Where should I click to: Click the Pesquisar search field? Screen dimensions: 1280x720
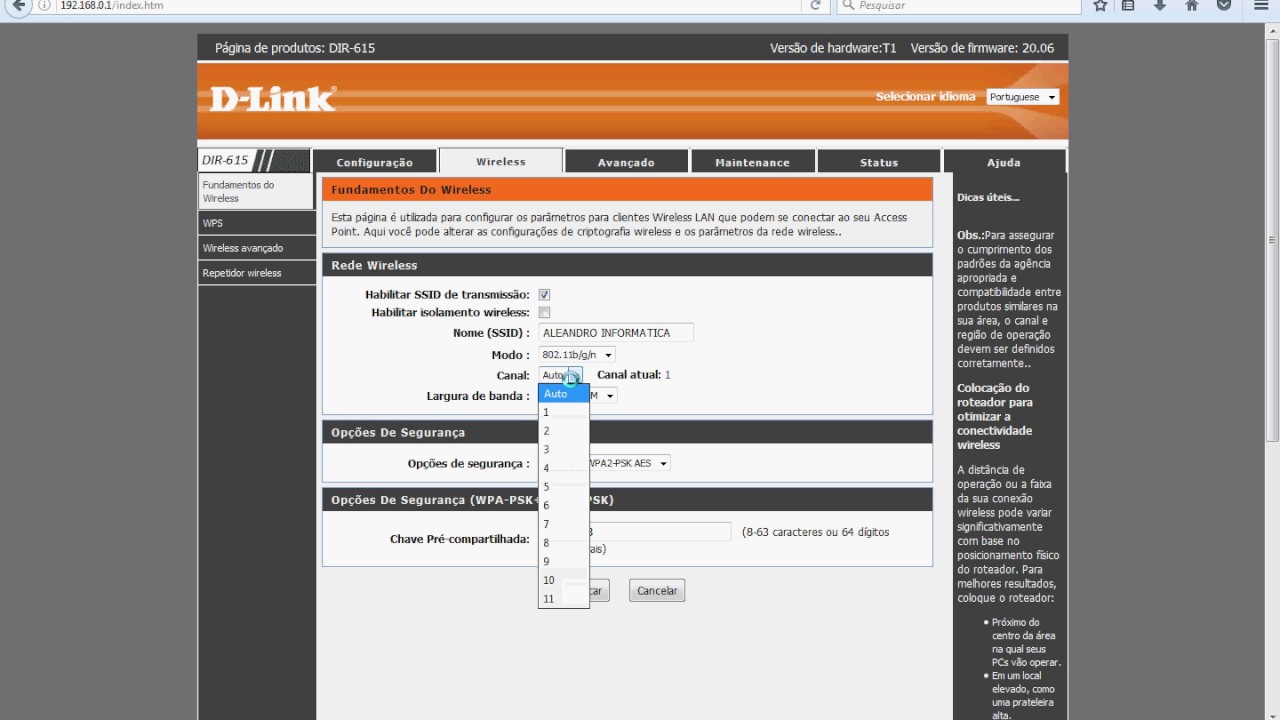click(x=958, y=5)
